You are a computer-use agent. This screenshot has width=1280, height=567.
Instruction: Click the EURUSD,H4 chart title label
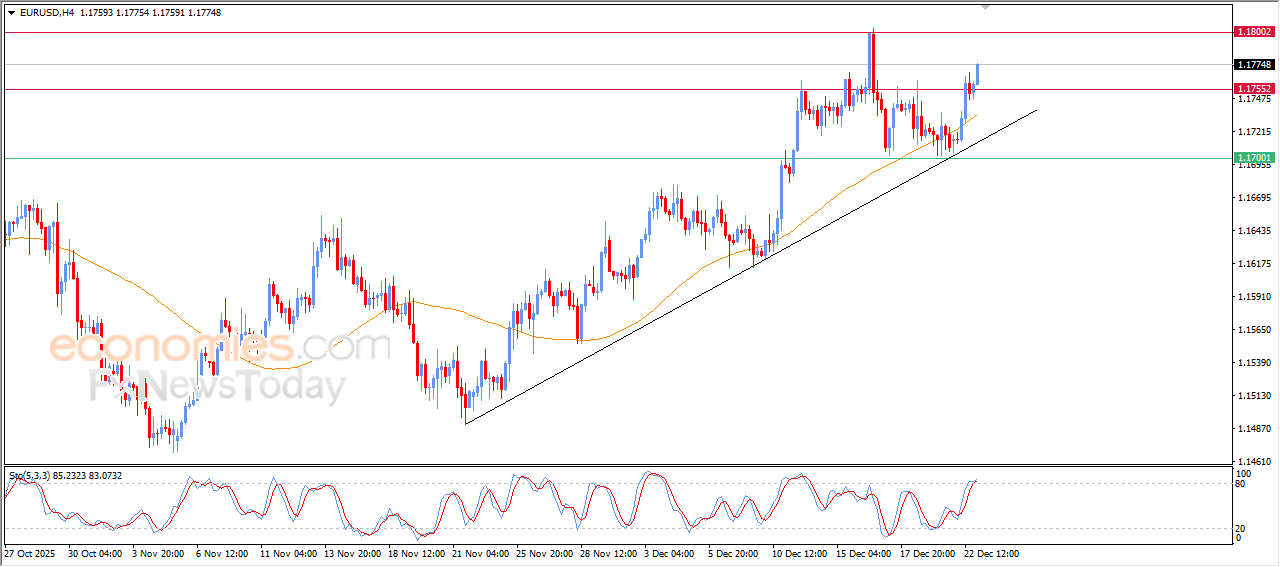45,13
